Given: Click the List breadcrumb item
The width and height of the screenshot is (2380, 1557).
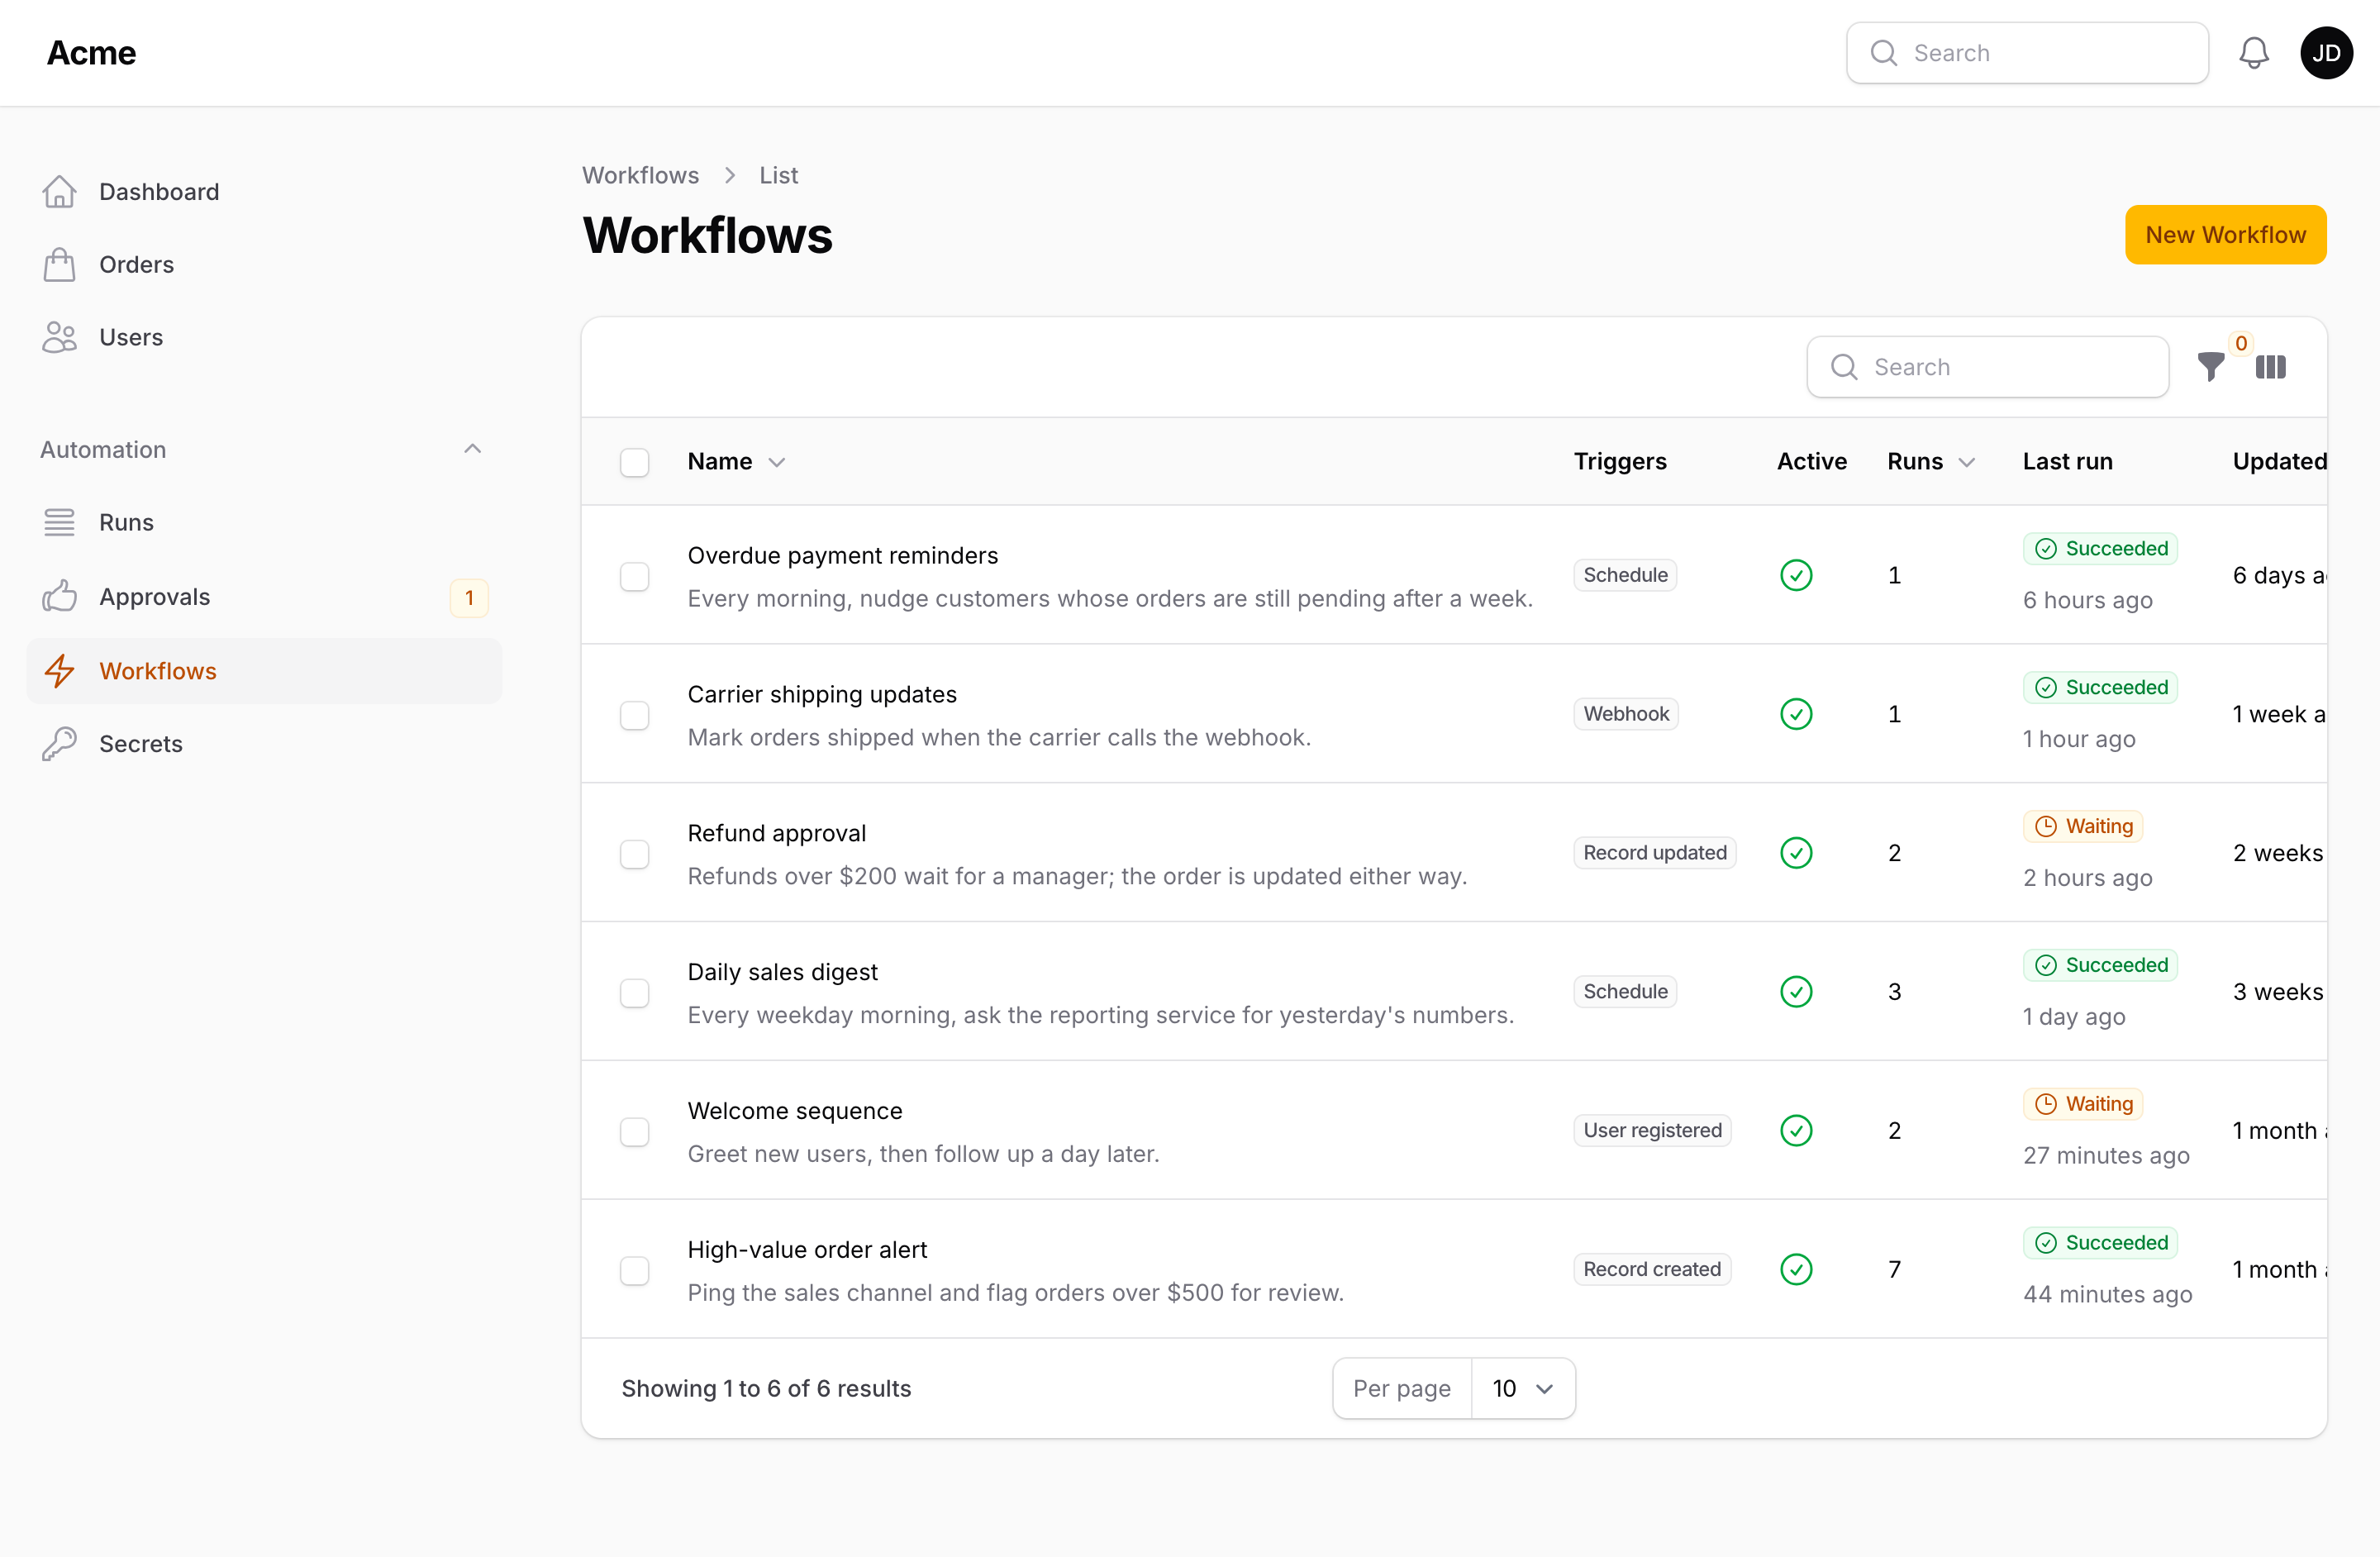Looking at the screenshot, I should pos(778,175).
